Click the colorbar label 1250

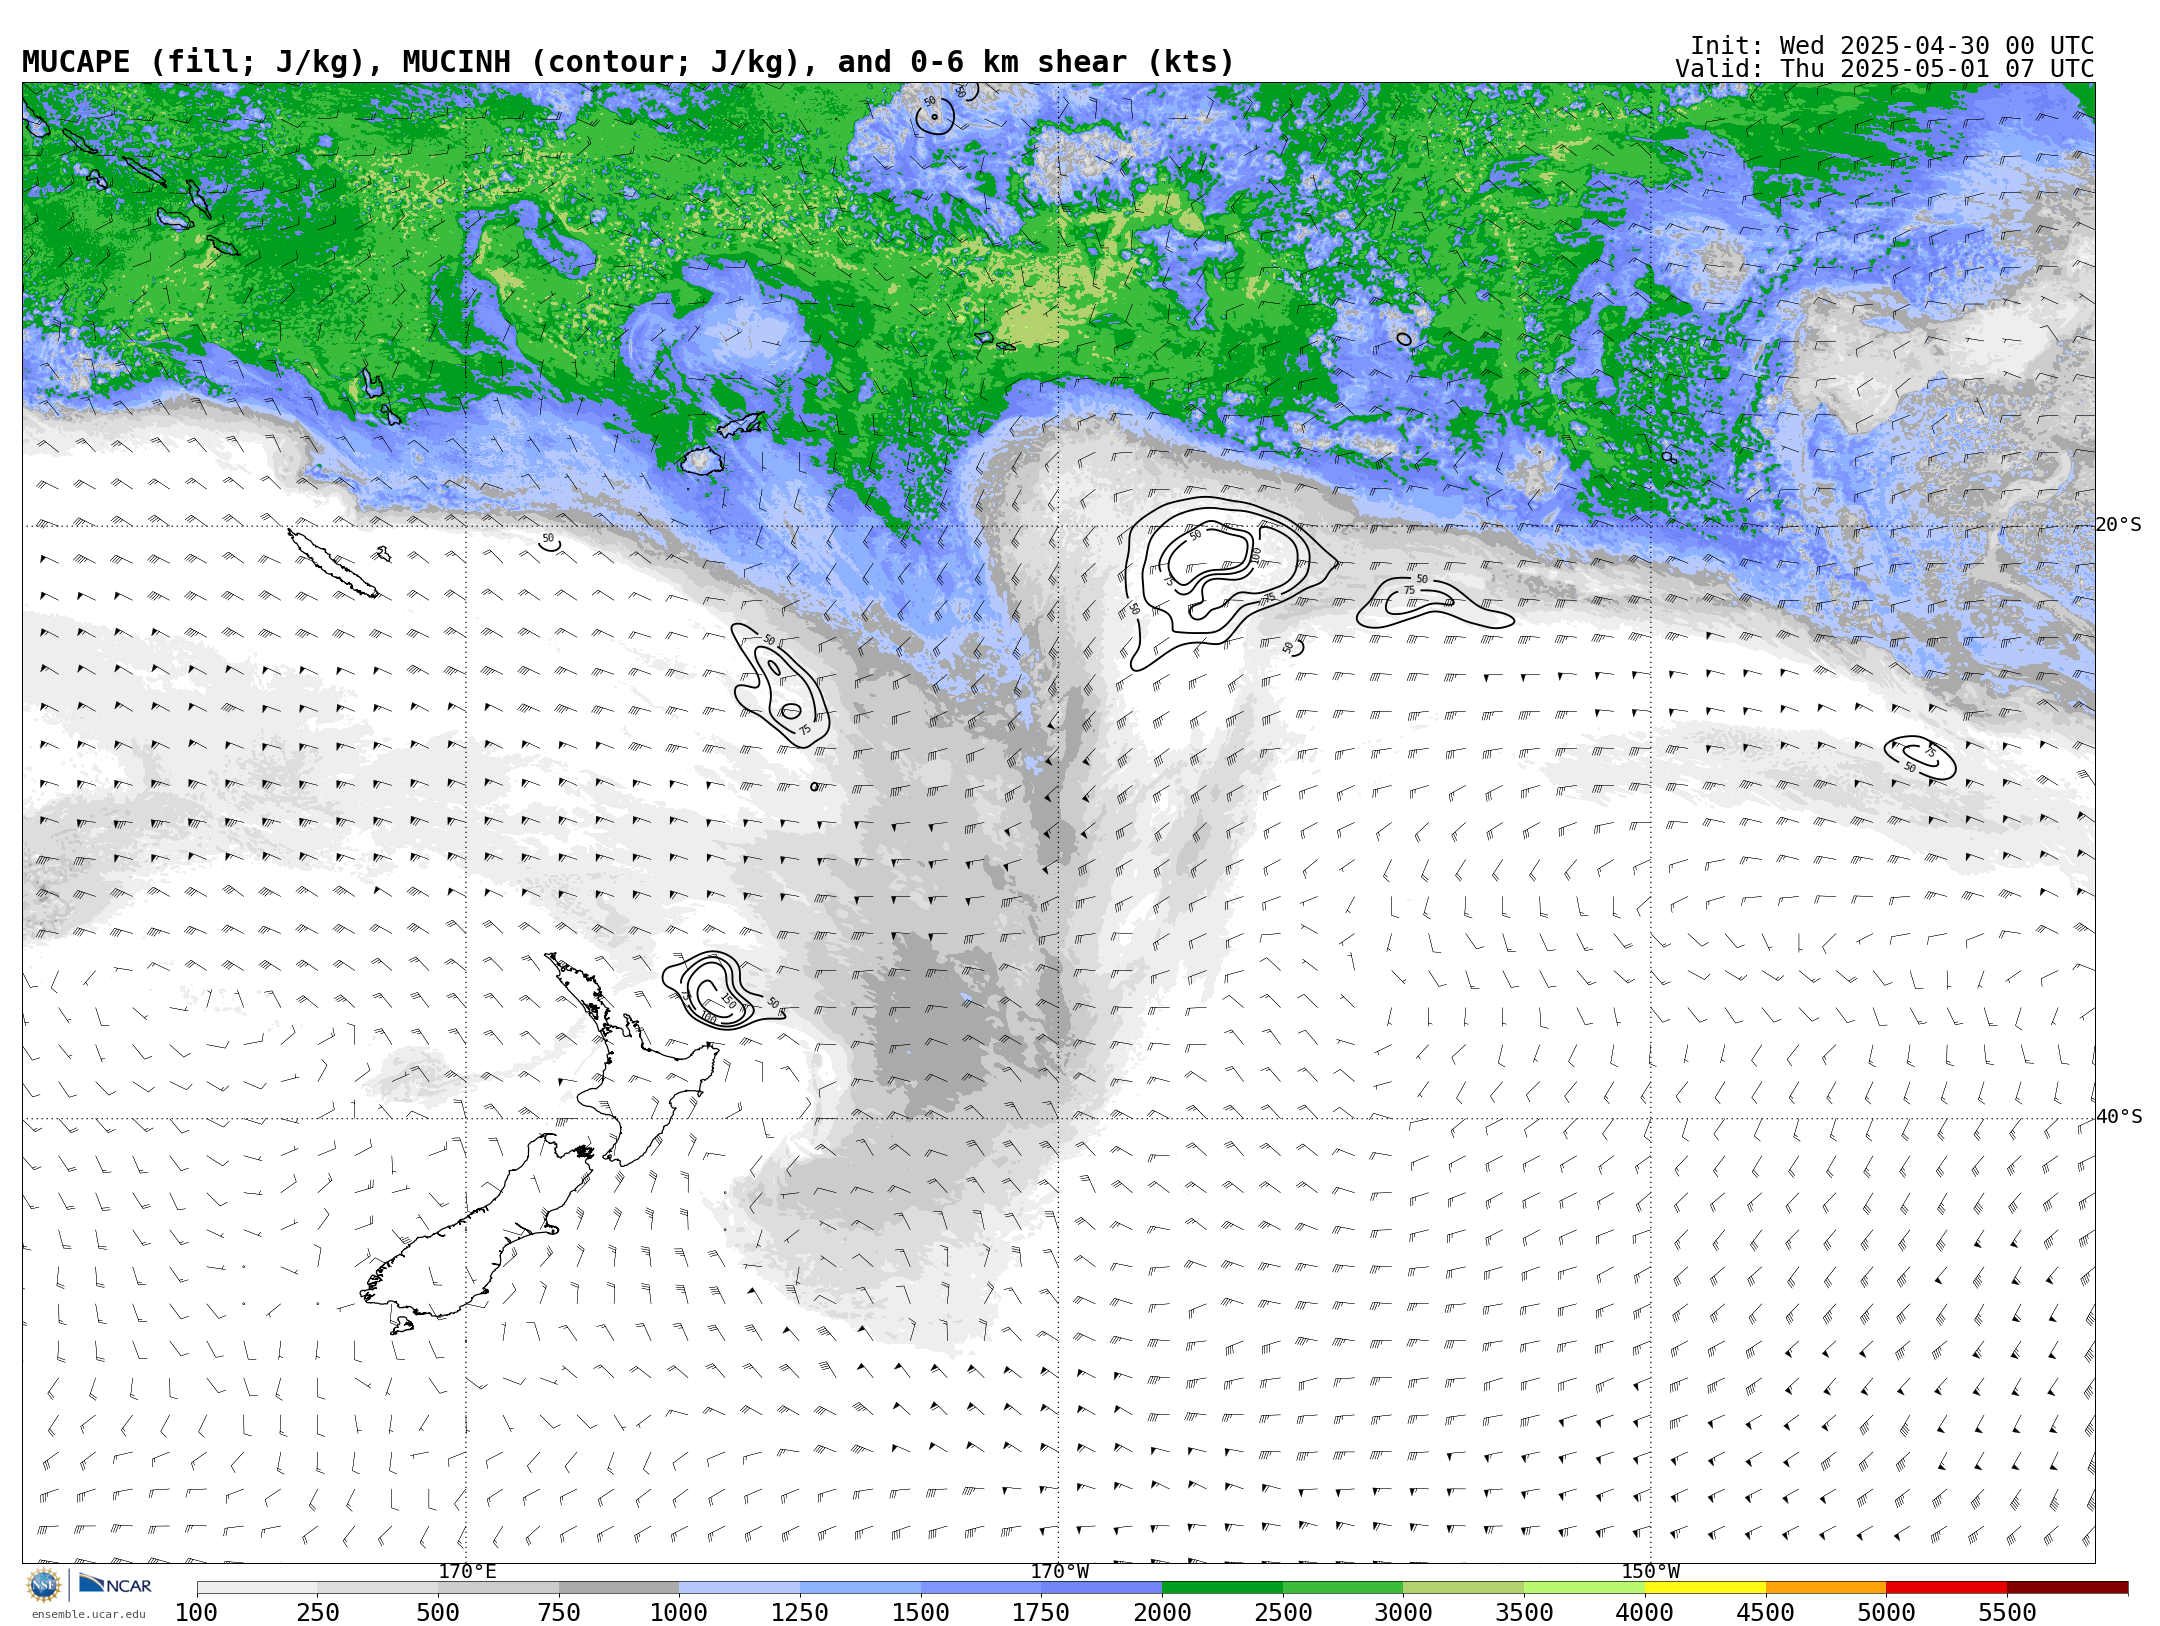coord(800,1613)
